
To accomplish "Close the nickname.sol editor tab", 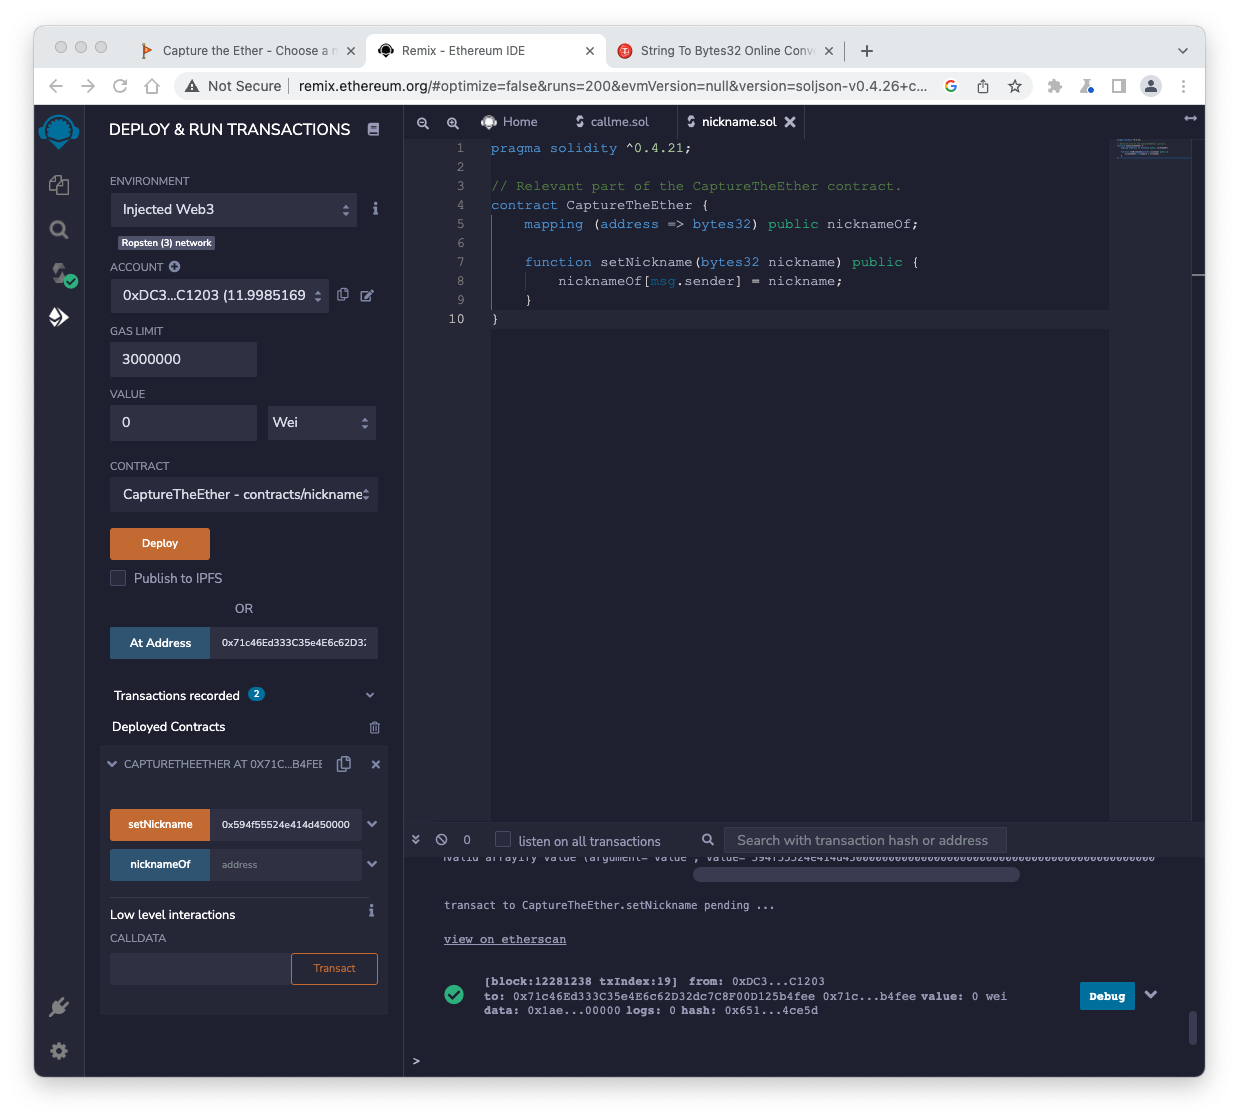I will (x=790, y=122).
